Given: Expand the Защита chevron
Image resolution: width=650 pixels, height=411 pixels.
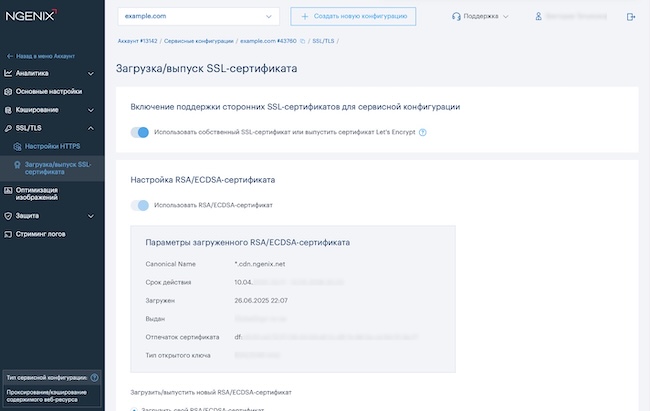Looking at the screenshot, I should (x=91, y=216).
